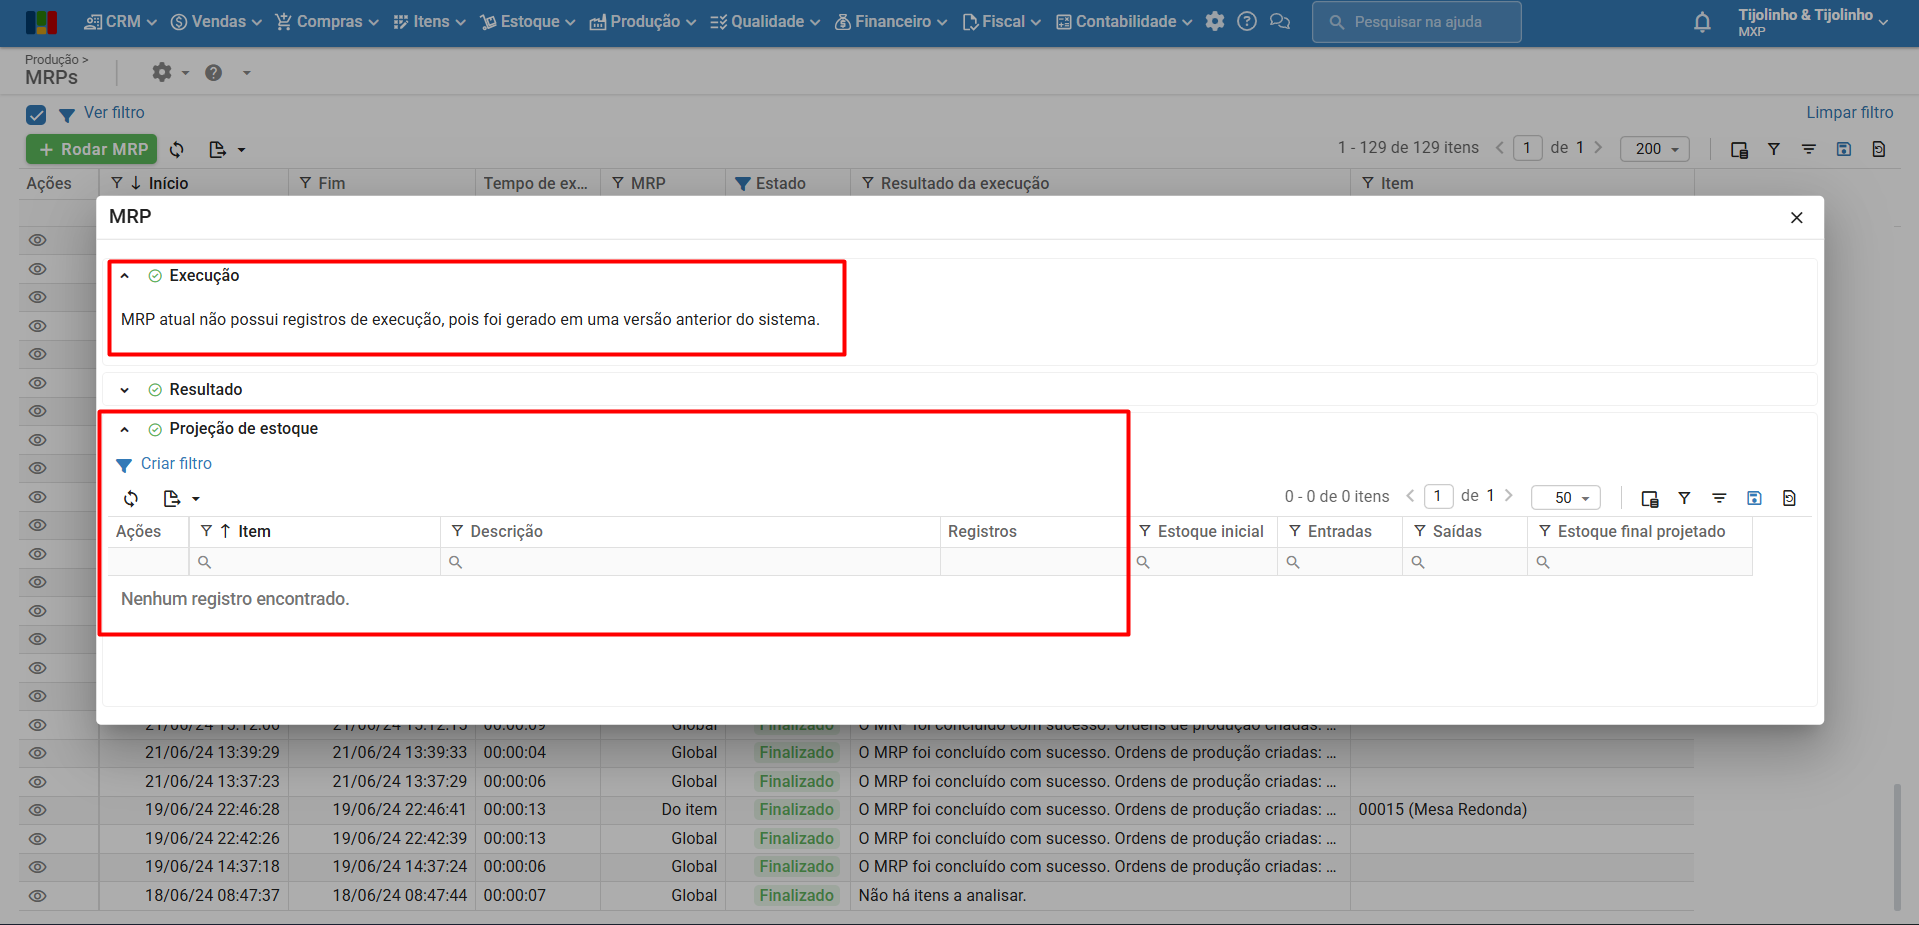
Task: Open the help question mark in top bar
Action: (x=1247, y=21)
